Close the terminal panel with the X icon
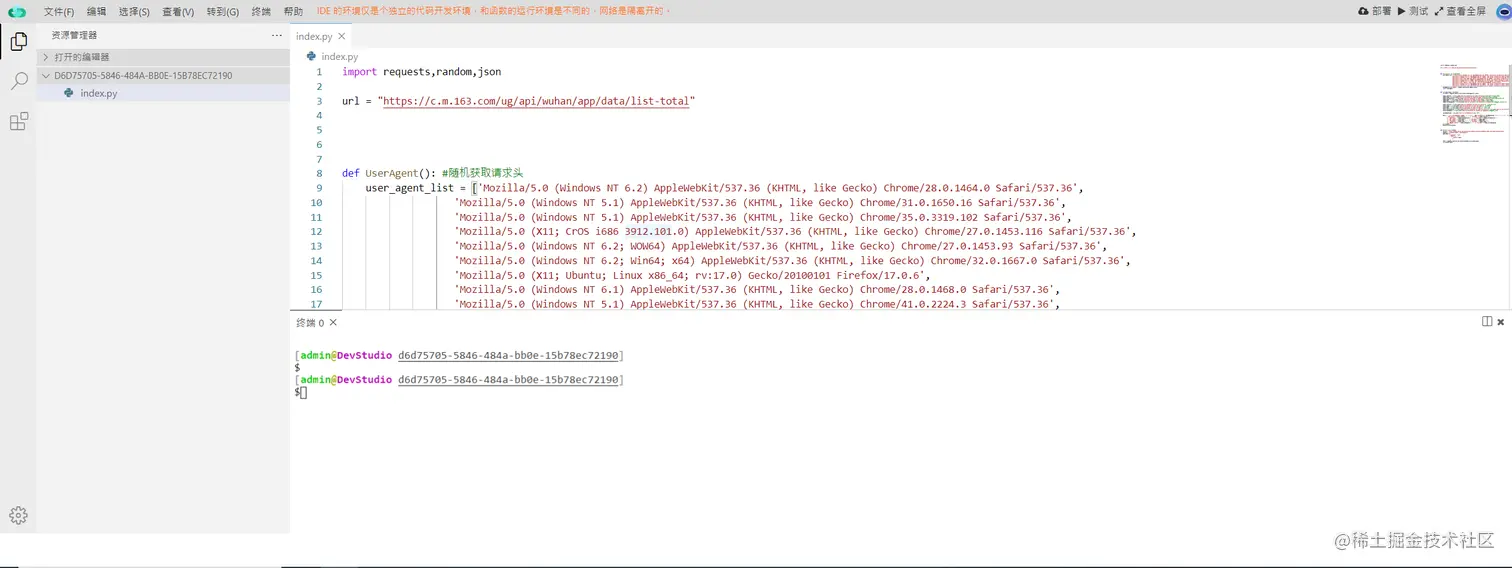 (x=1501, y=322)
